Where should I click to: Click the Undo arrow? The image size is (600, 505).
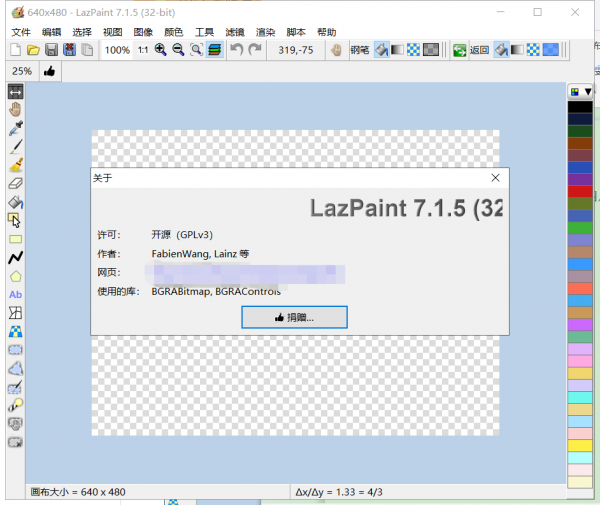(x=236, y=50)
